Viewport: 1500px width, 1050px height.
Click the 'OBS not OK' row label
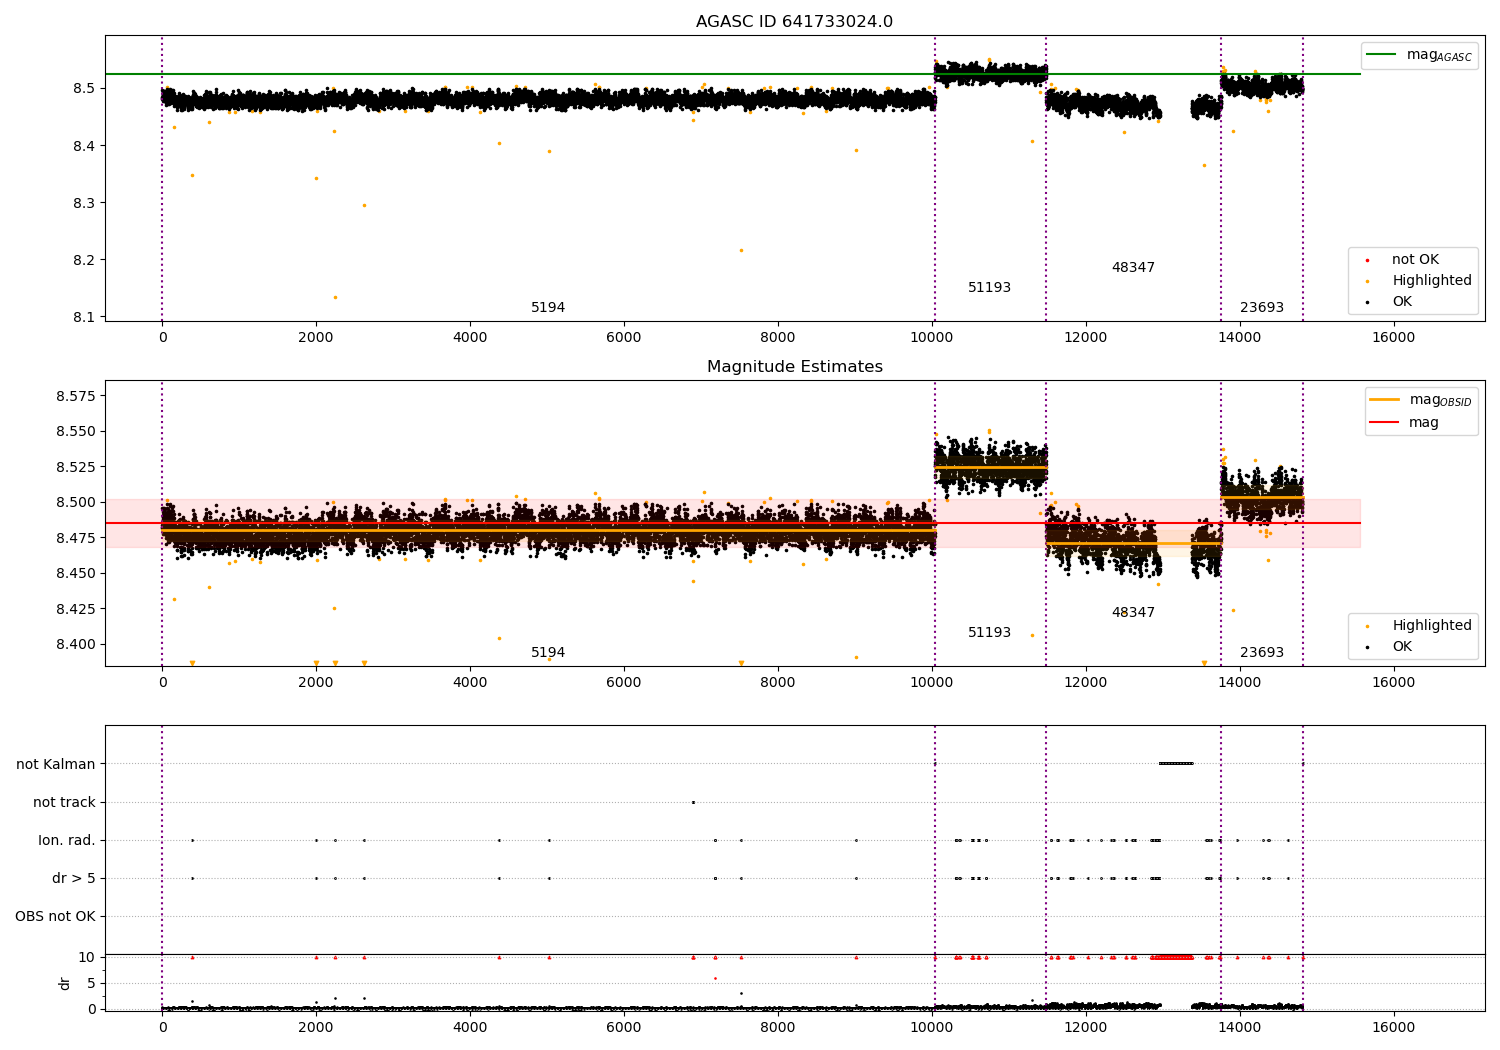(55, 916)
